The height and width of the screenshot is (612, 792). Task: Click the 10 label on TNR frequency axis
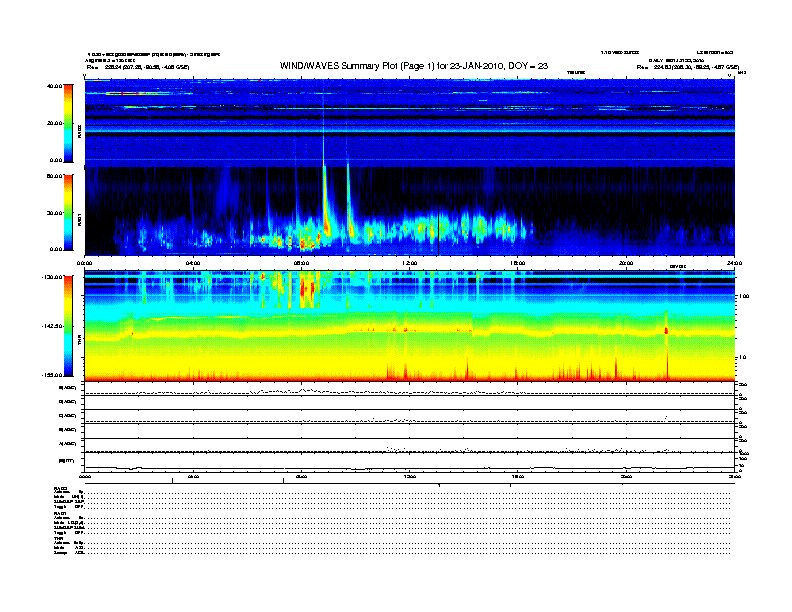tap(743, 358)
